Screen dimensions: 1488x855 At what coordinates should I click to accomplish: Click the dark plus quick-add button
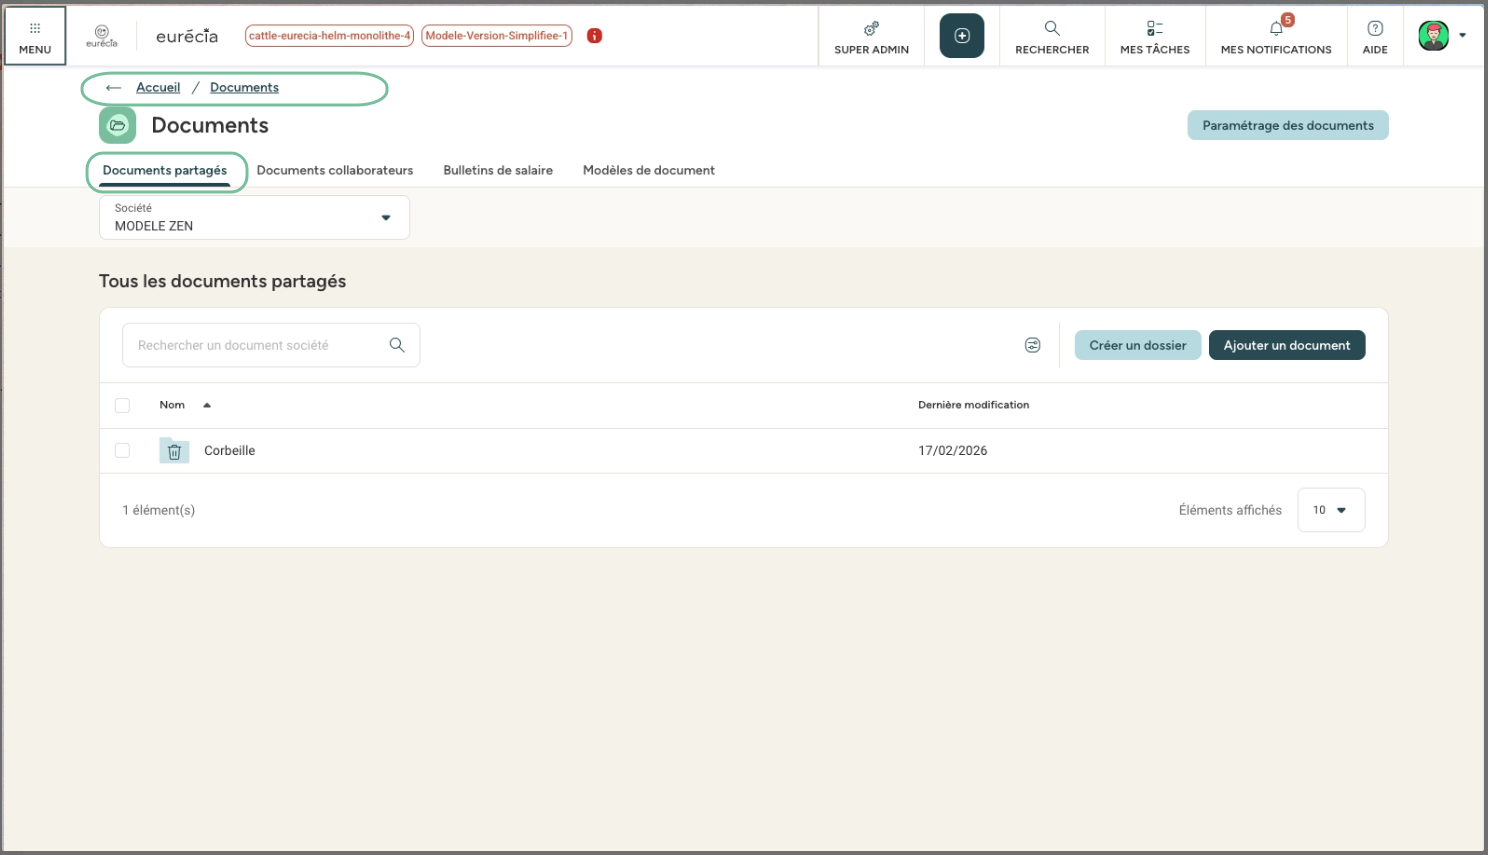tap(961, 36)
